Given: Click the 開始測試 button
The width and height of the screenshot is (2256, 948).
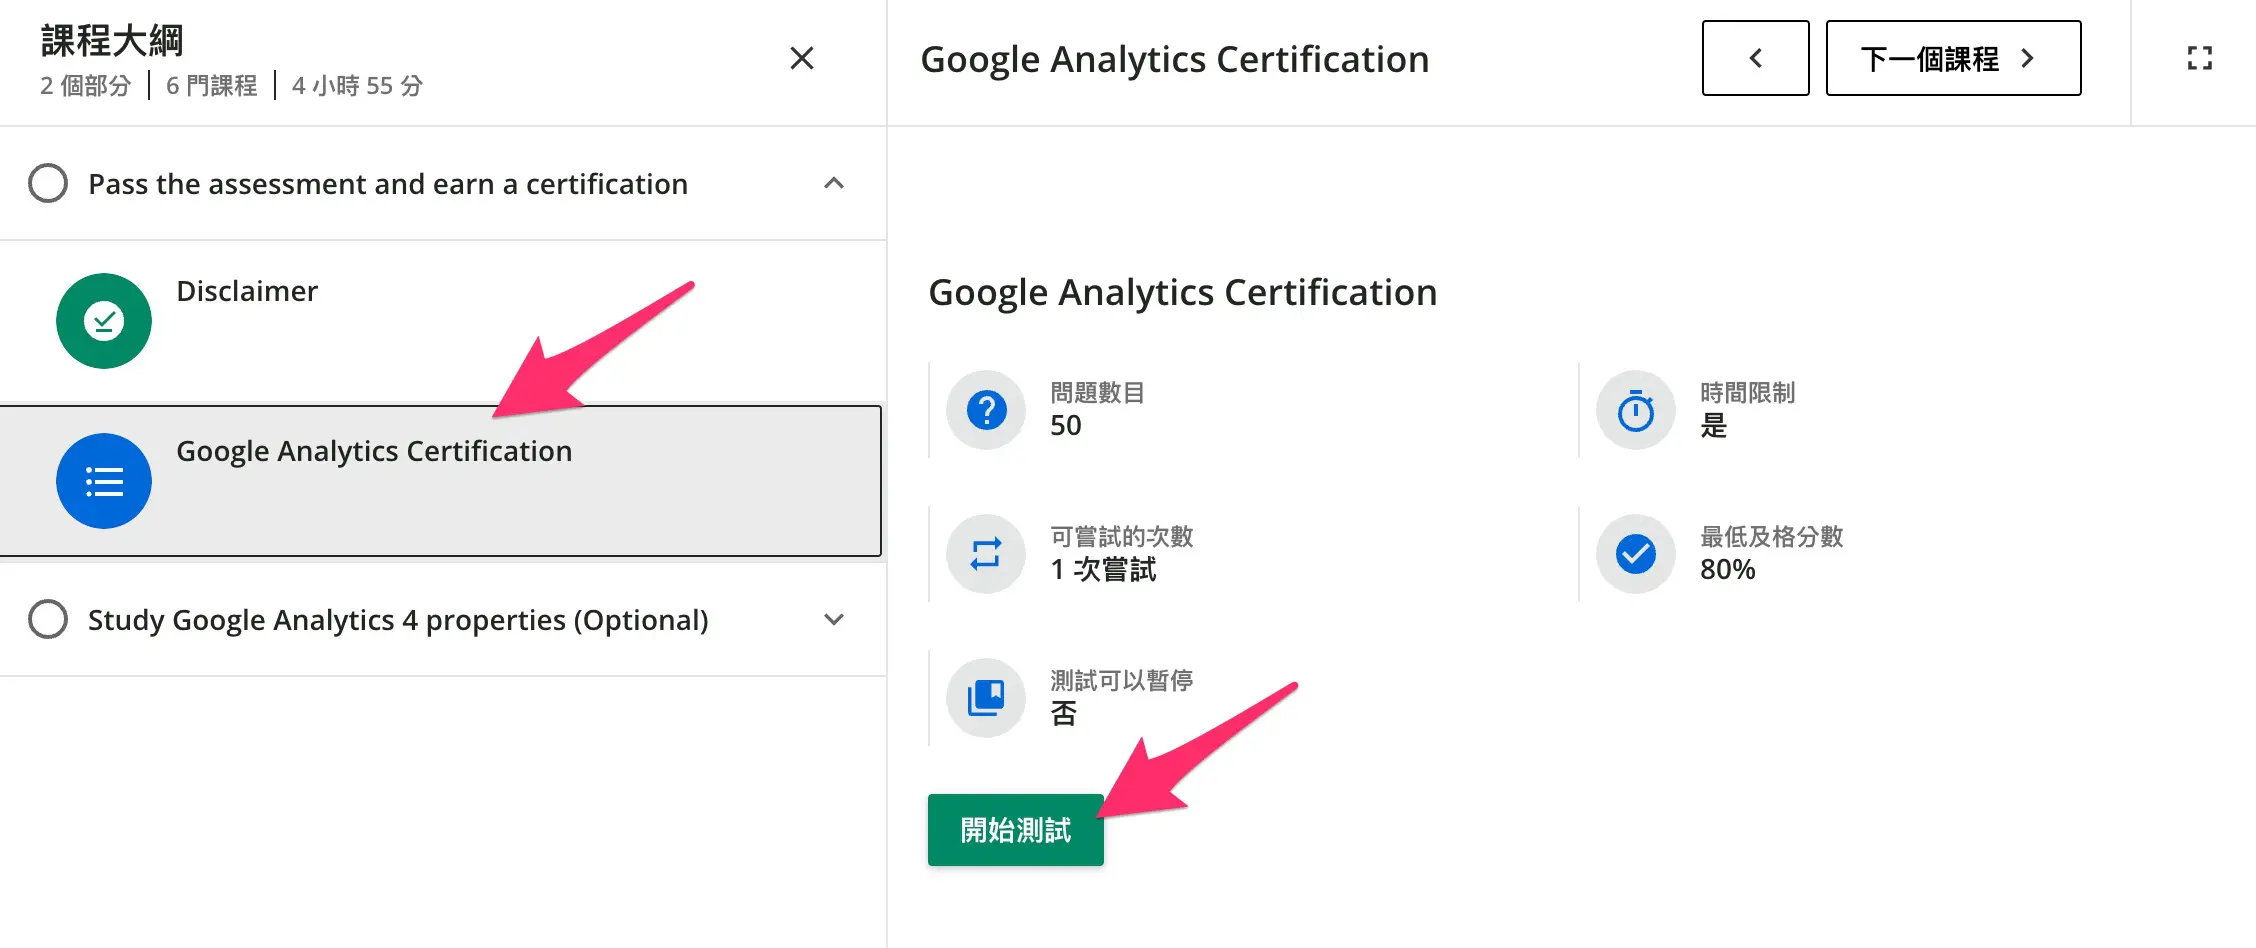Looking at the screenshot, I should (x=1015, y=829).
